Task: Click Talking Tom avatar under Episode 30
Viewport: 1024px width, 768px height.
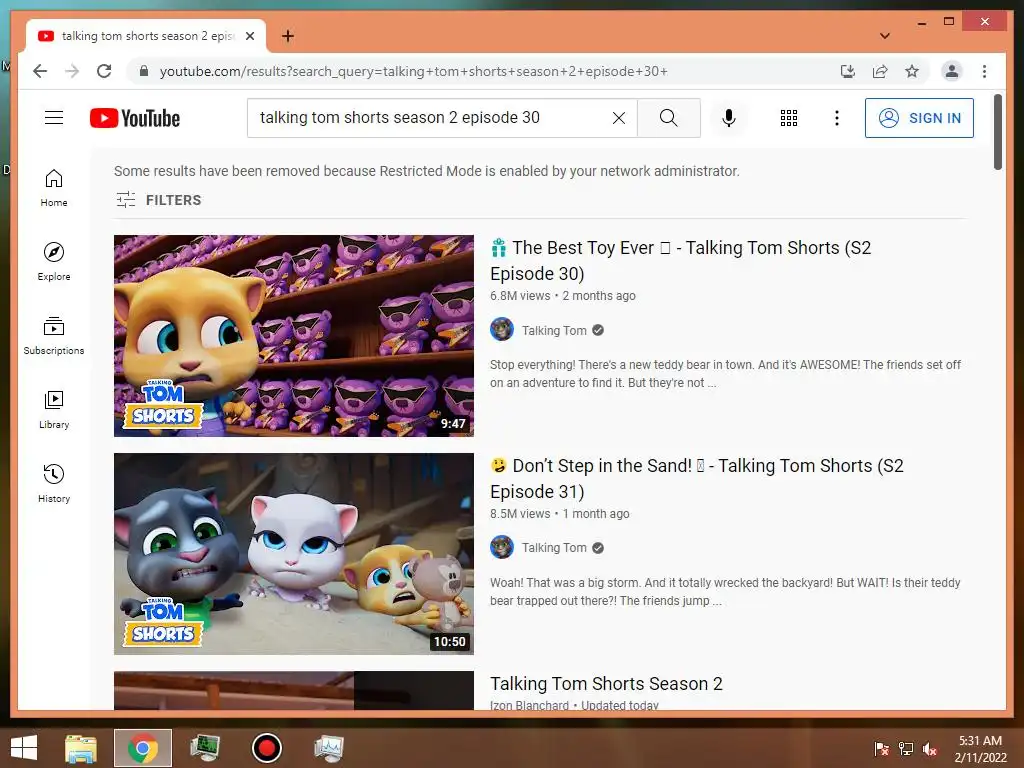Action: [x=502, y=330]
